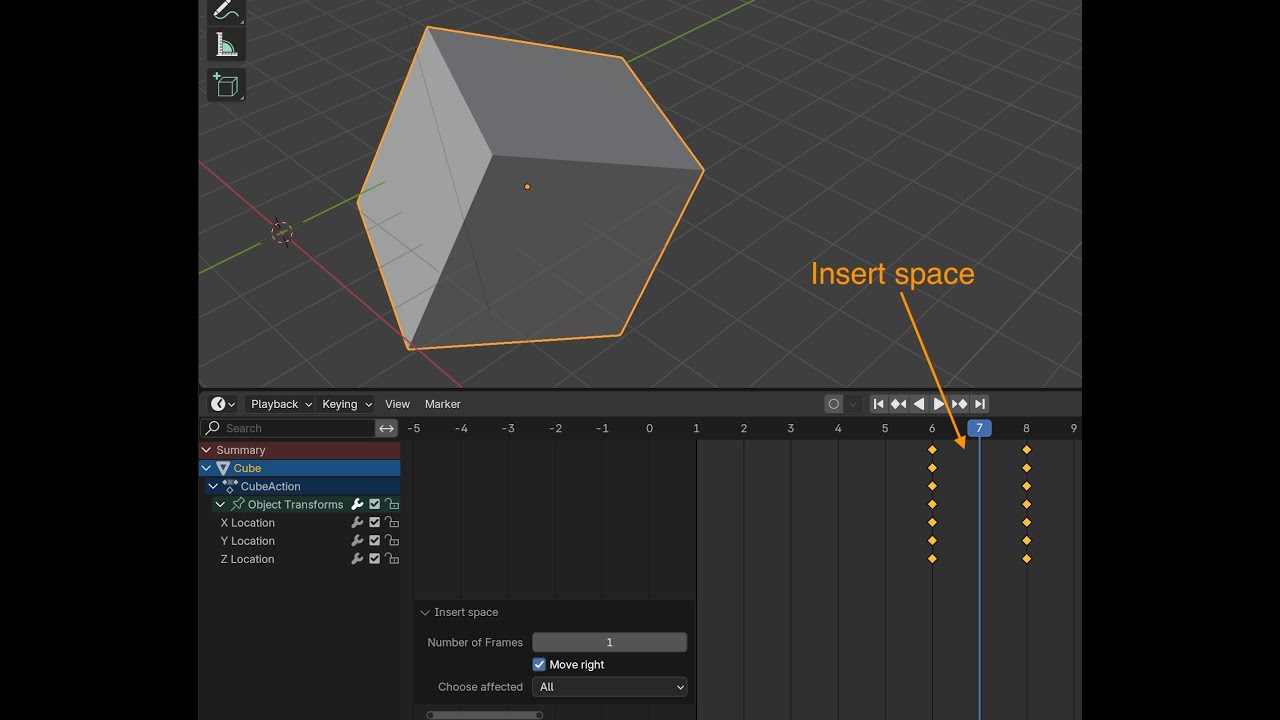Select the CubeAction channel name
The width and height of the screenshot is (1280, 720).
point(270,486)
